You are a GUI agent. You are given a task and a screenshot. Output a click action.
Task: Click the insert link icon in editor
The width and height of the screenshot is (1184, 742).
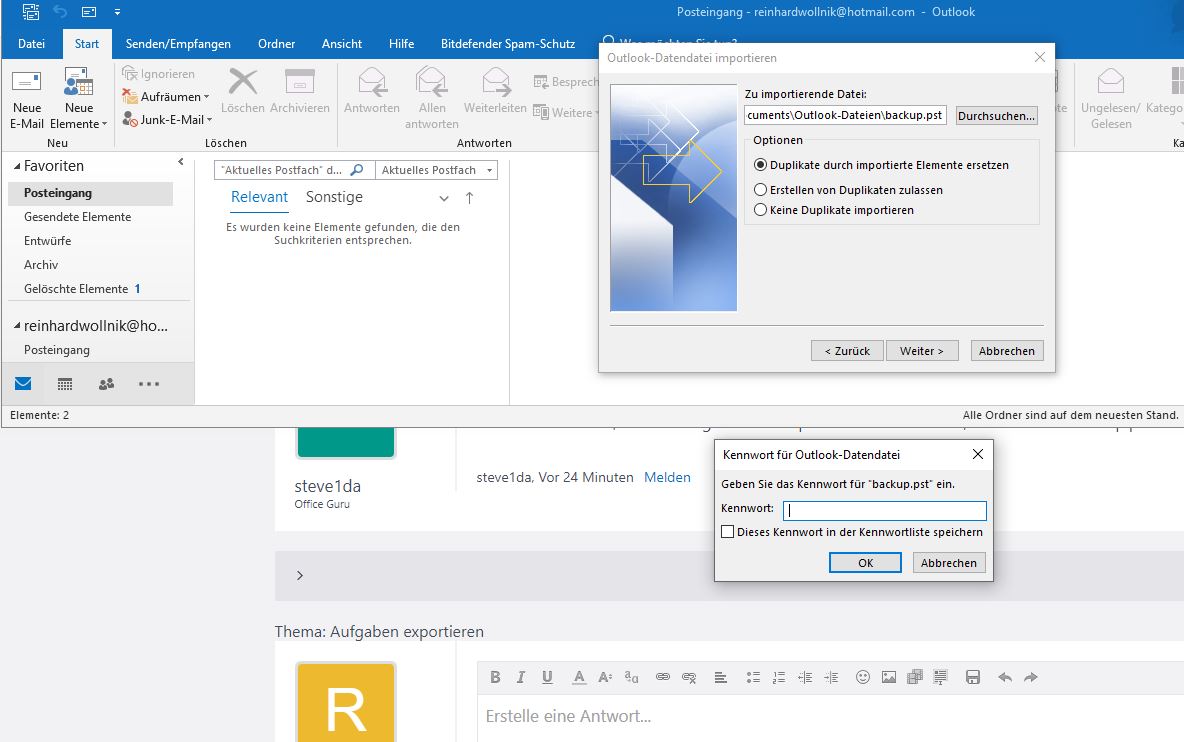point(662,677)
